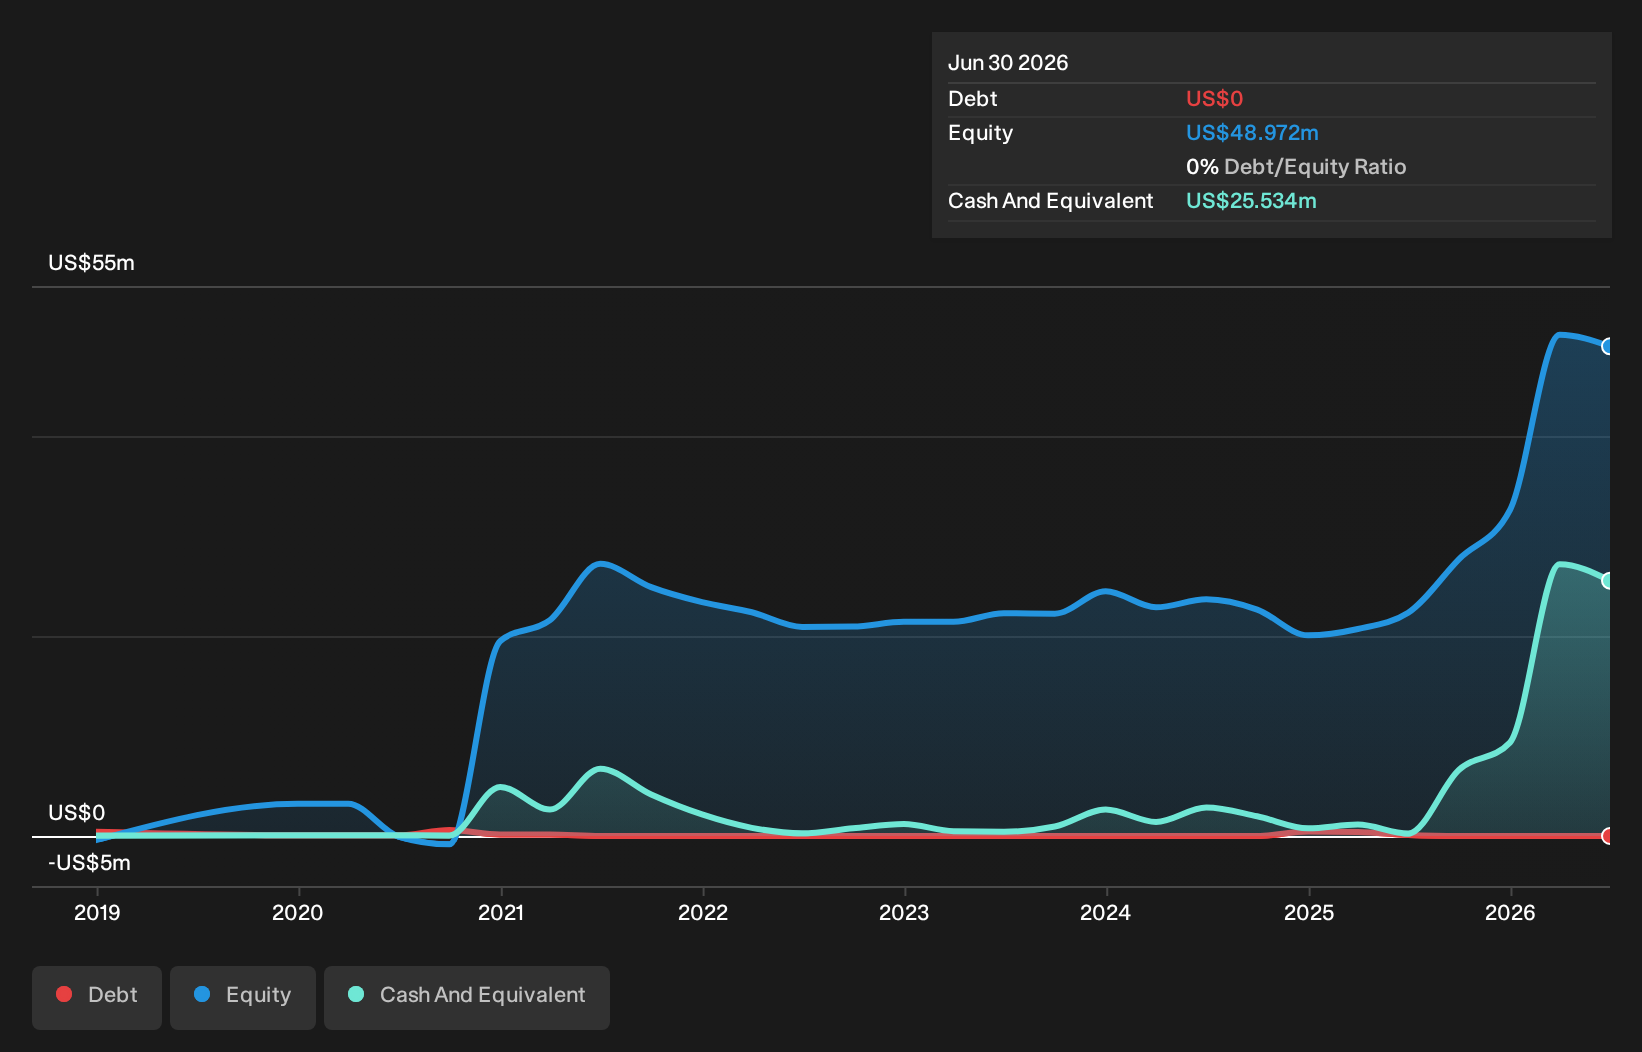The image size is (1642, 1052).
Task: Click the US$55m axis label
Action: 91,263
